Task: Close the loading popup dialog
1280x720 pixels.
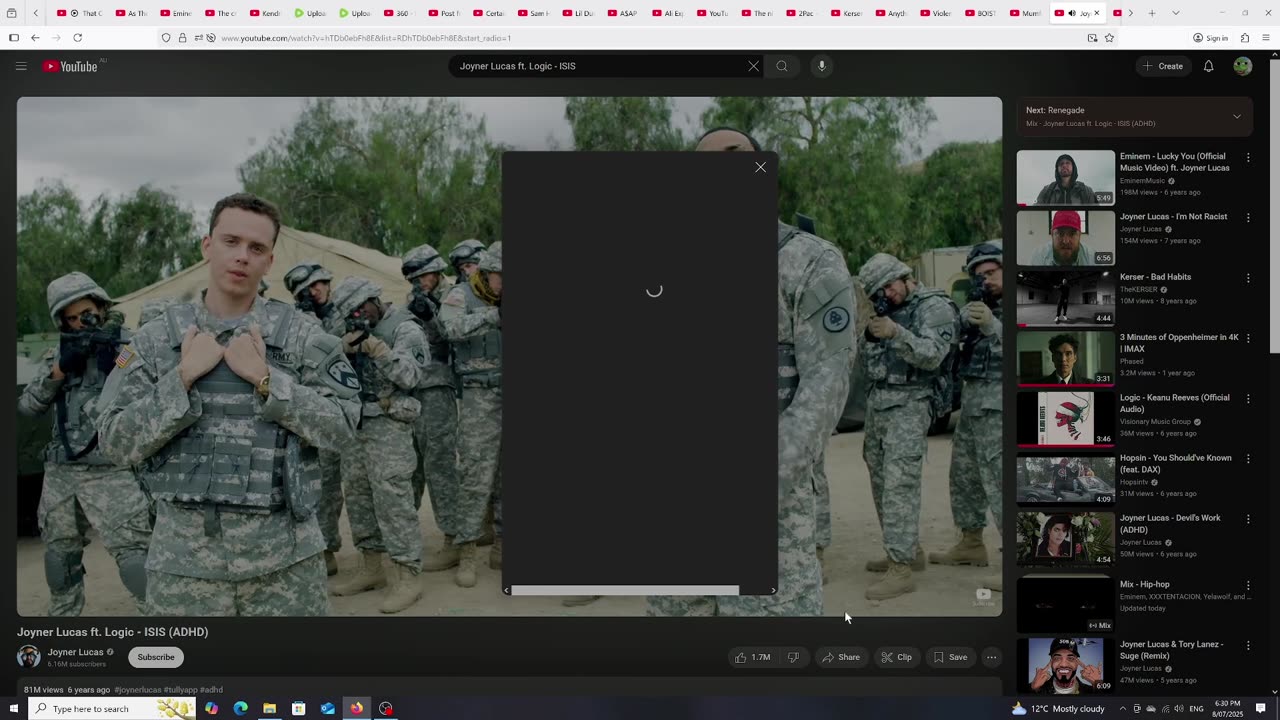Action: (760, 167)
